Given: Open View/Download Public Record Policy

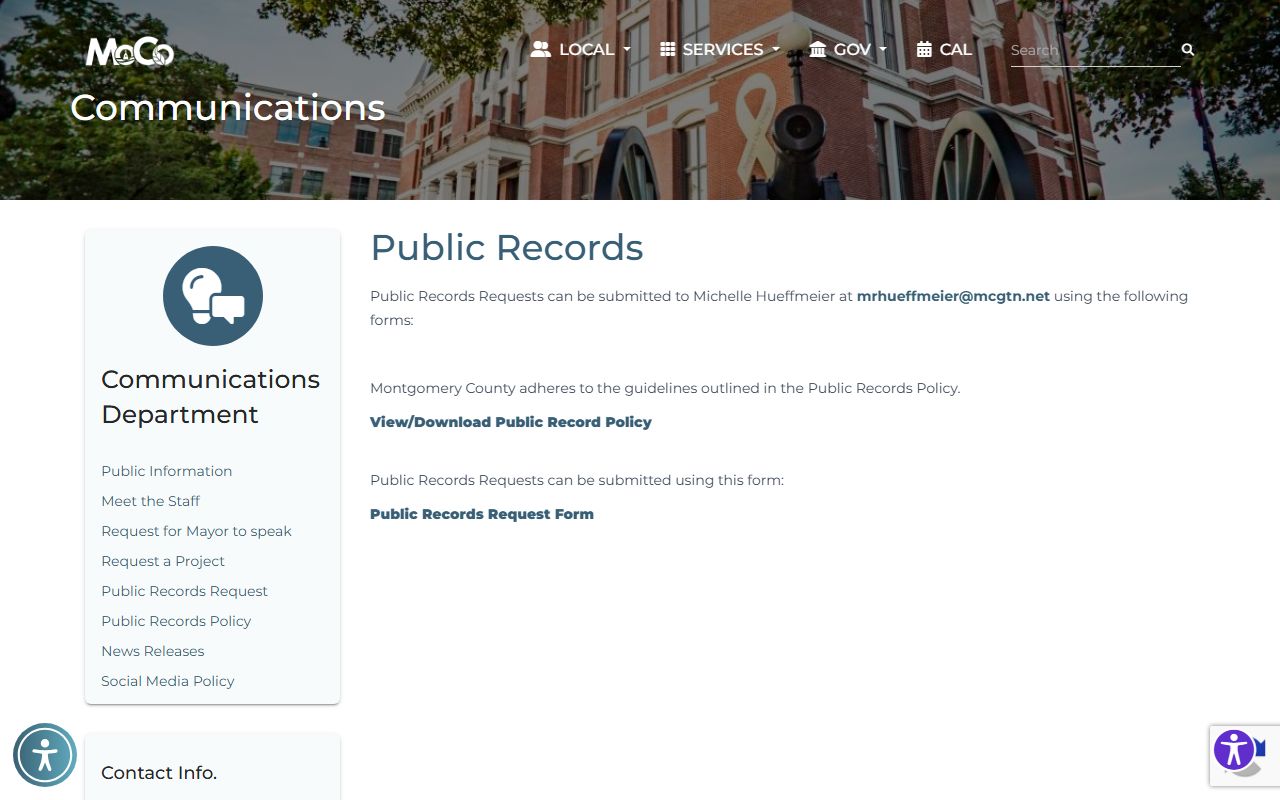Looking at the screenshot, I should point(510,422).
